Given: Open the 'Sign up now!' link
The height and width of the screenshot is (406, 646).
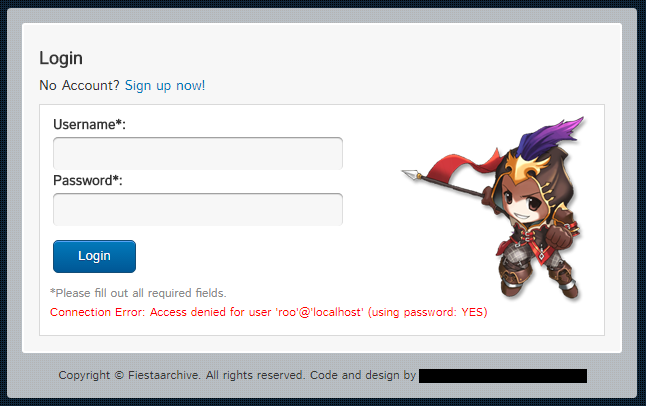Looking at the screenshot, I should 165,85.
